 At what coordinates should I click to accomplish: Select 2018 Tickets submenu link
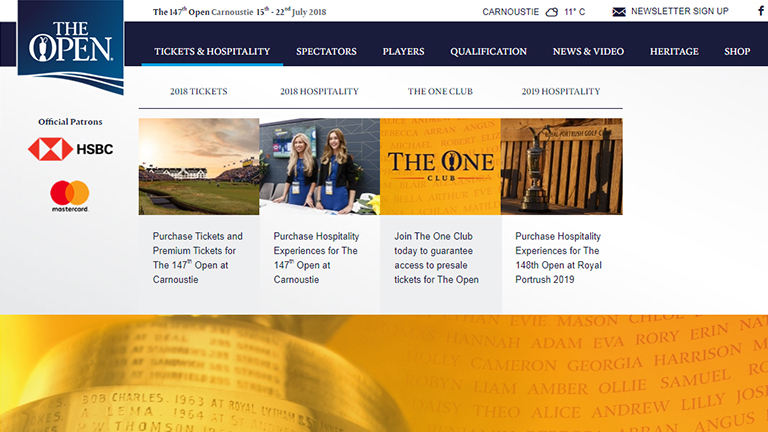pos(198,91)
